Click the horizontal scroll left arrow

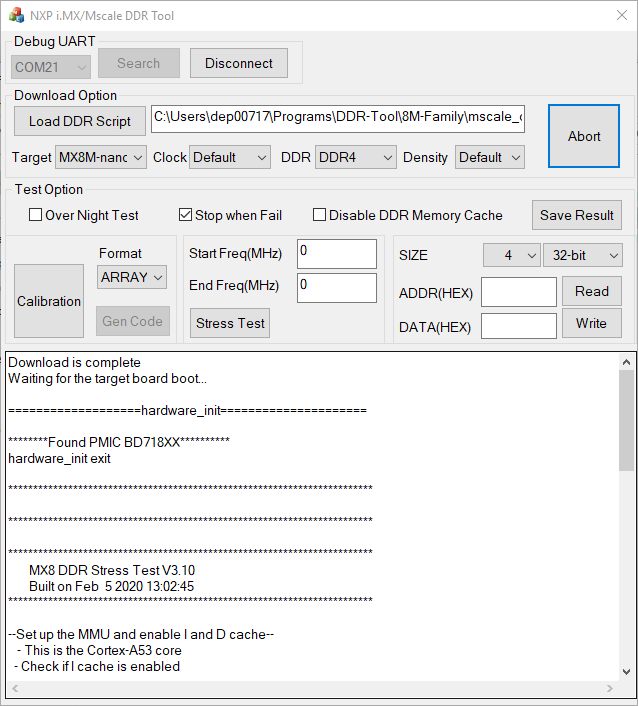[x=15, y=688]
